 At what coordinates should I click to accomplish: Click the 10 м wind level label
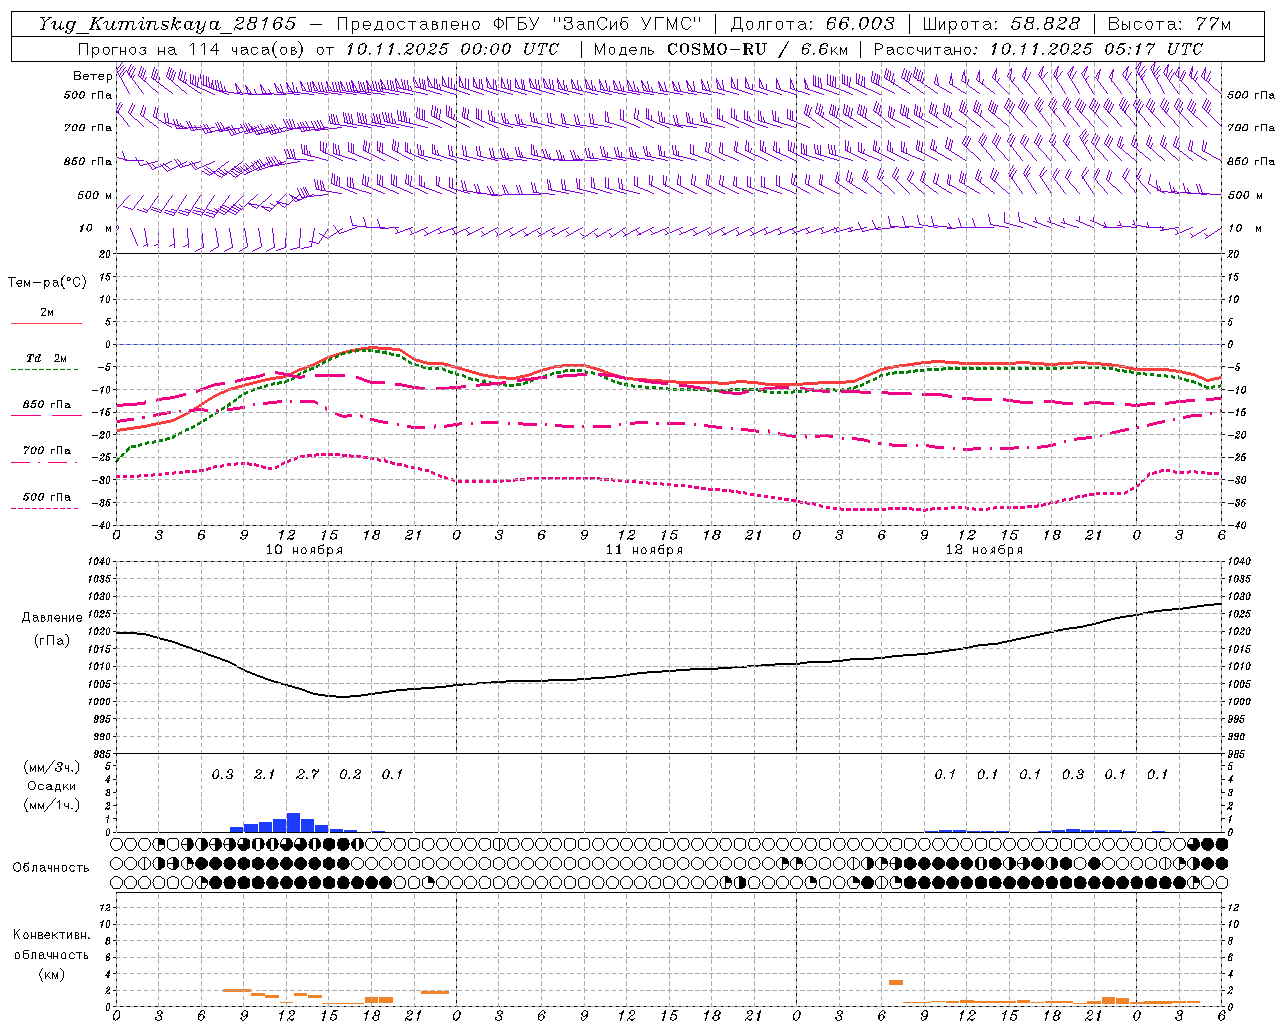(95, 229)
